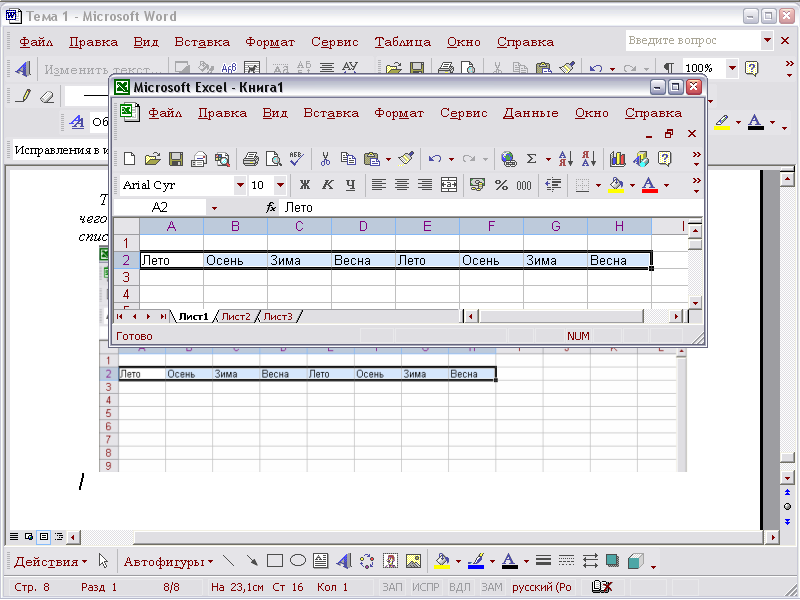Open the Excel fill color dropdown arrow
This screenshot has height=600, width=800.
click(x=633, y=185)
